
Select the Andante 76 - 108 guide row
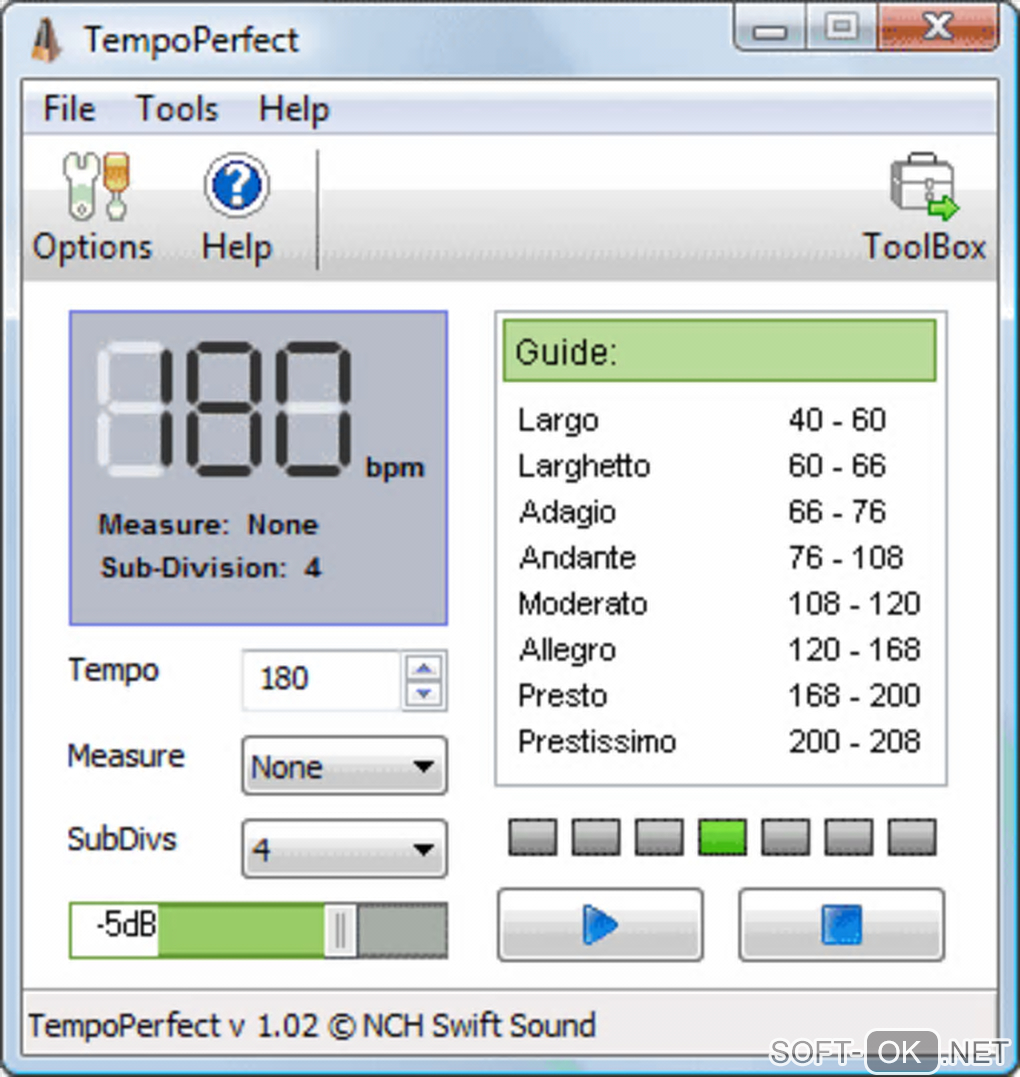[720, 558]
